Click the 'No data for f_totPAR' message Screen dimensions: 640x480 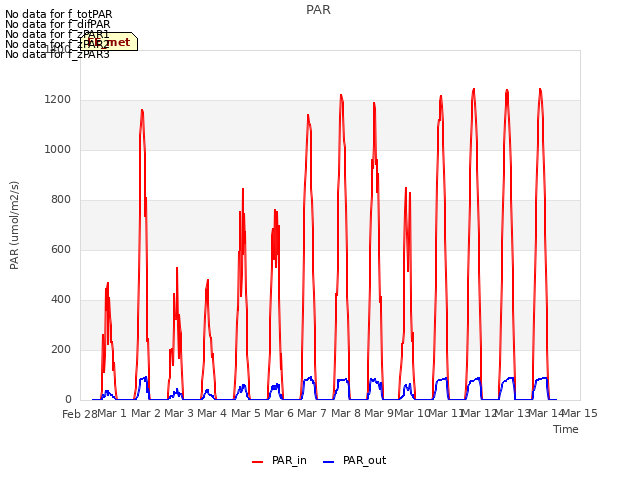tap(58, 14)
